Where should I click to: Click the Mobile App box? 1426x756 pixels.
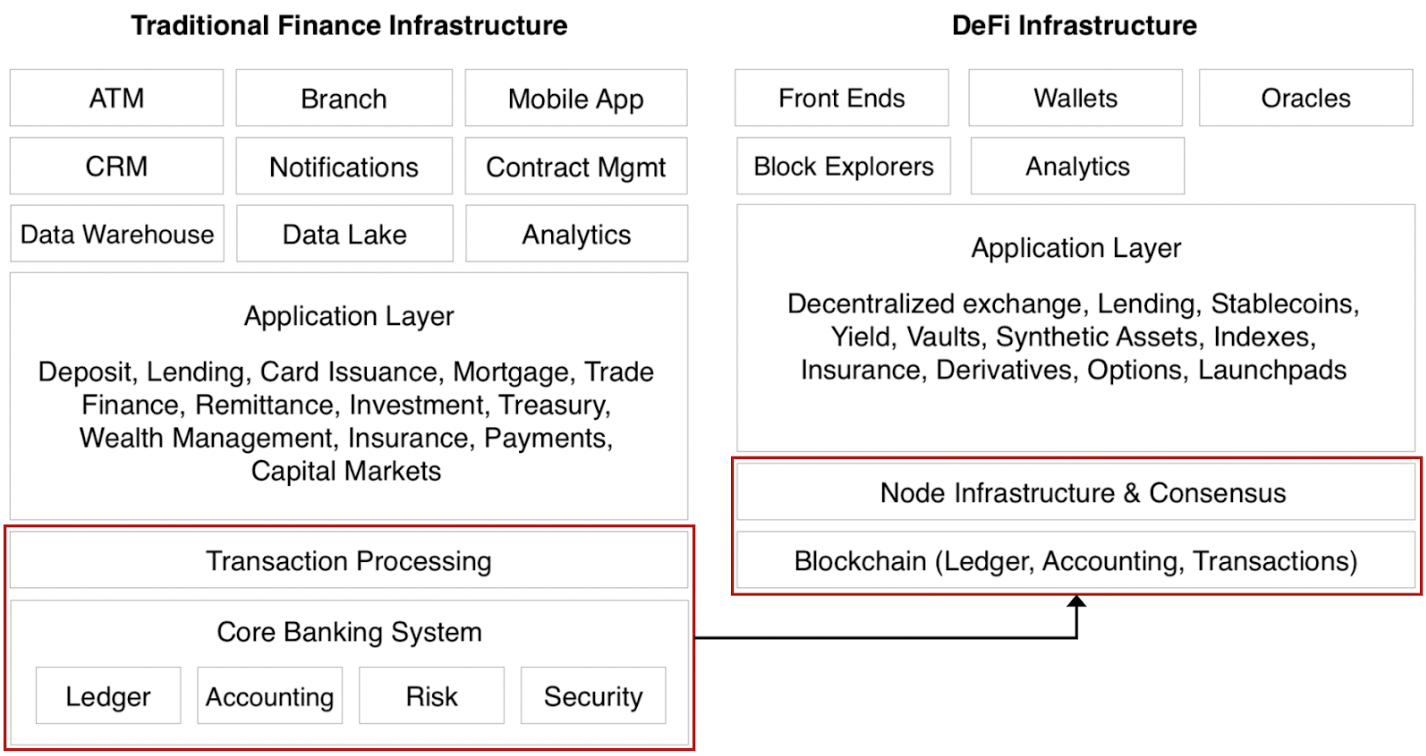point(576,98)
